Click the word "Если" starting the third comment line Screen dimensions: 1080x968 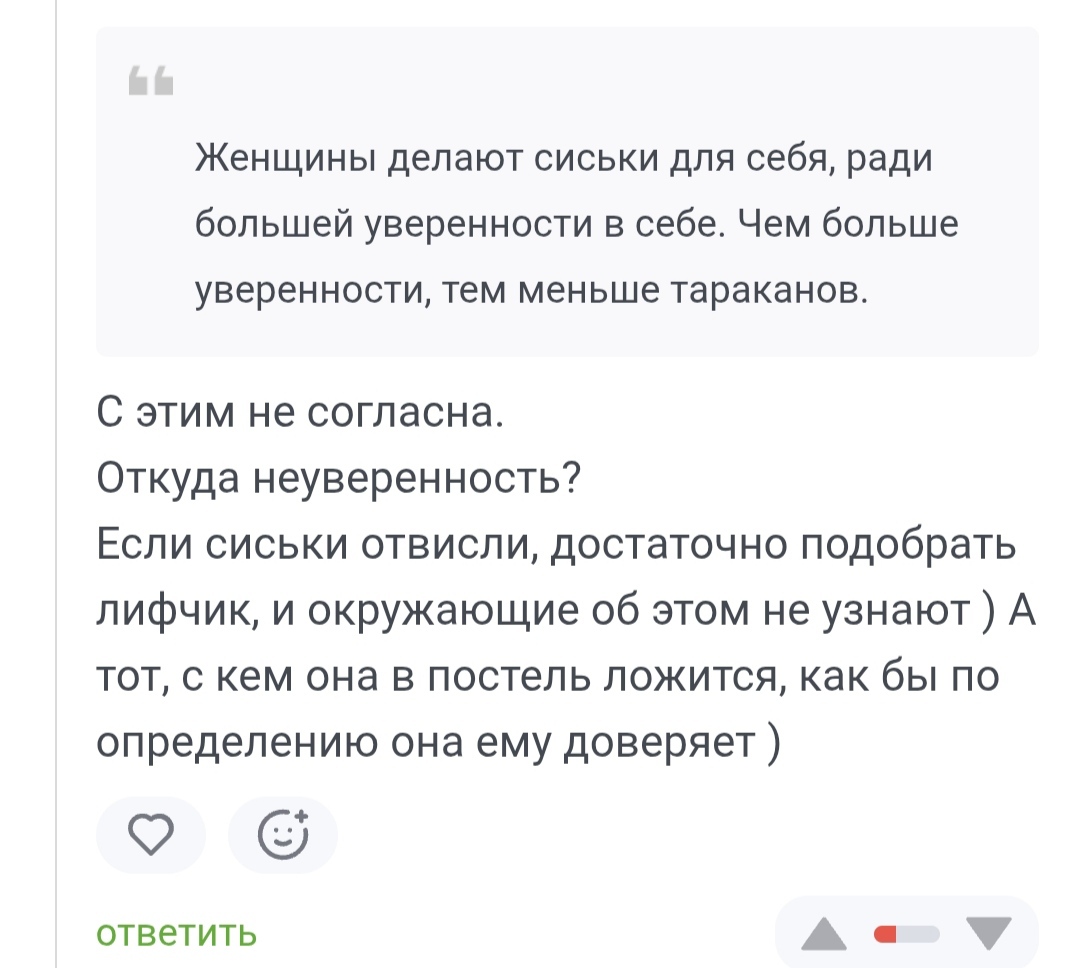[144, 547]
